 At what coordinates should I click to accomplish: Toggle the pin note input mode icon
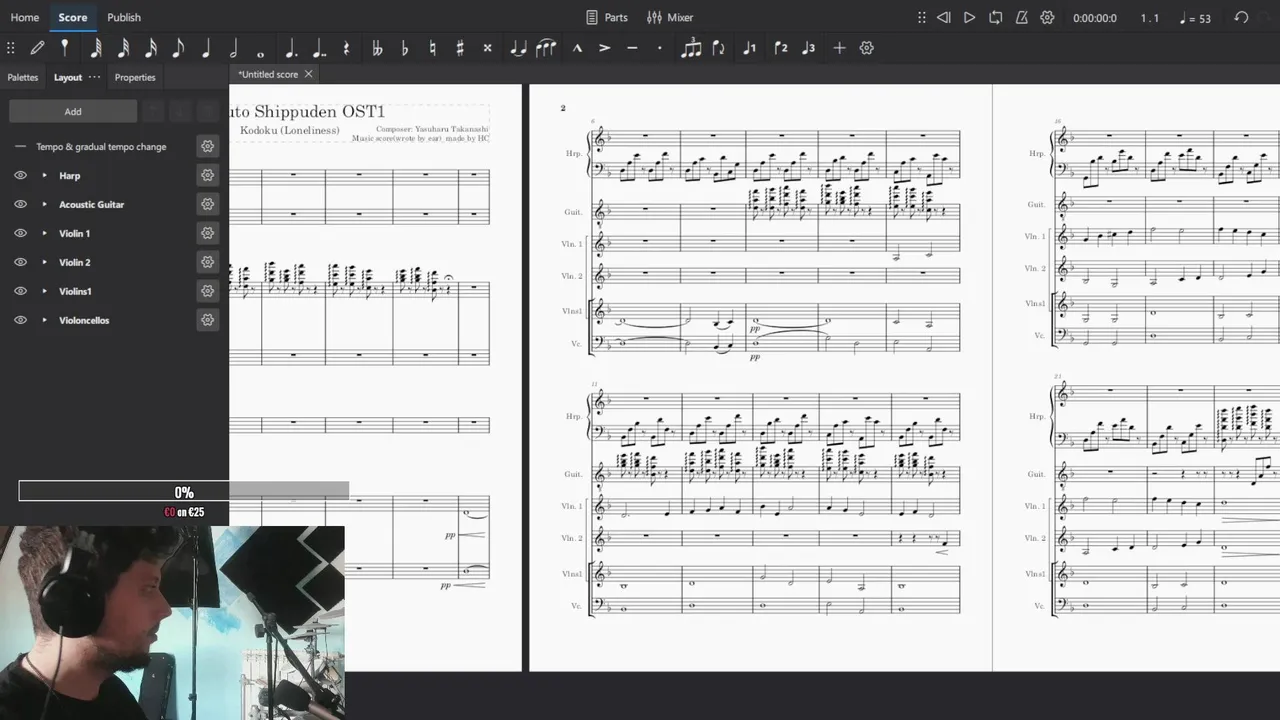(x=65, y=48)
